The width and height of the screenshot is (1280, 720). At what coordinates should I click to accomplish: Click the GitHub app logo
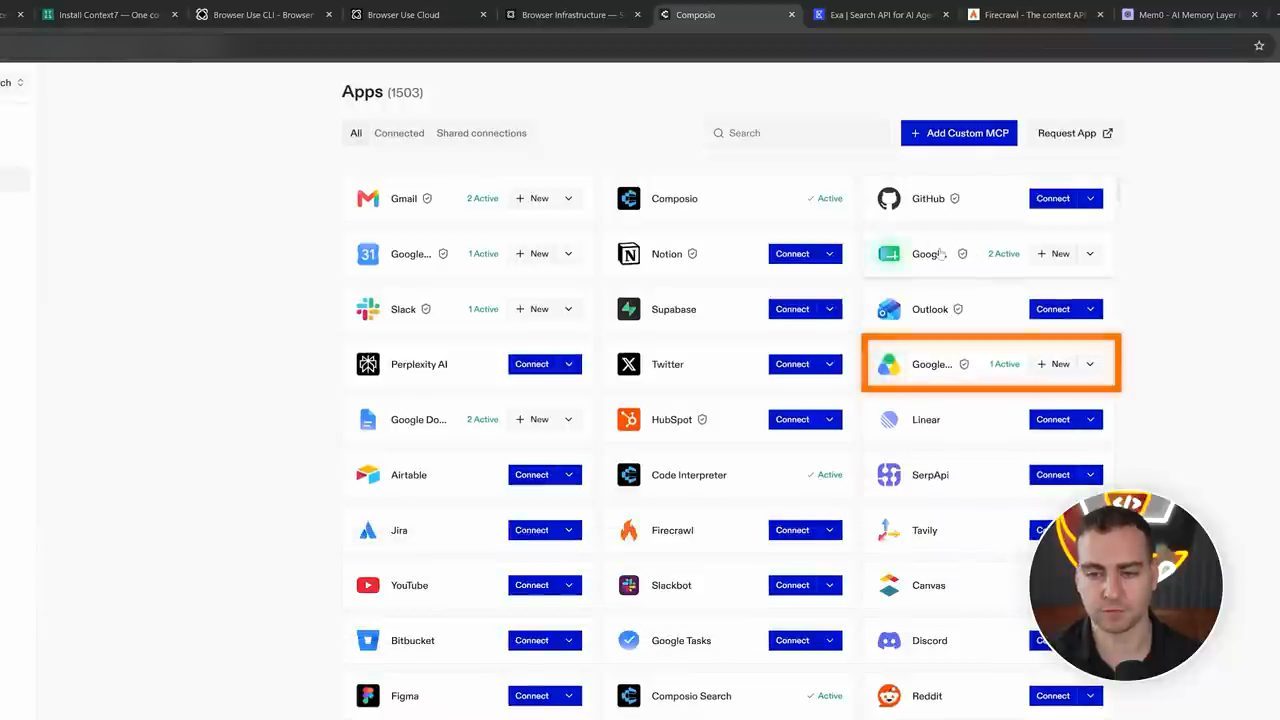pyautogui.click(x=889, y=199)
